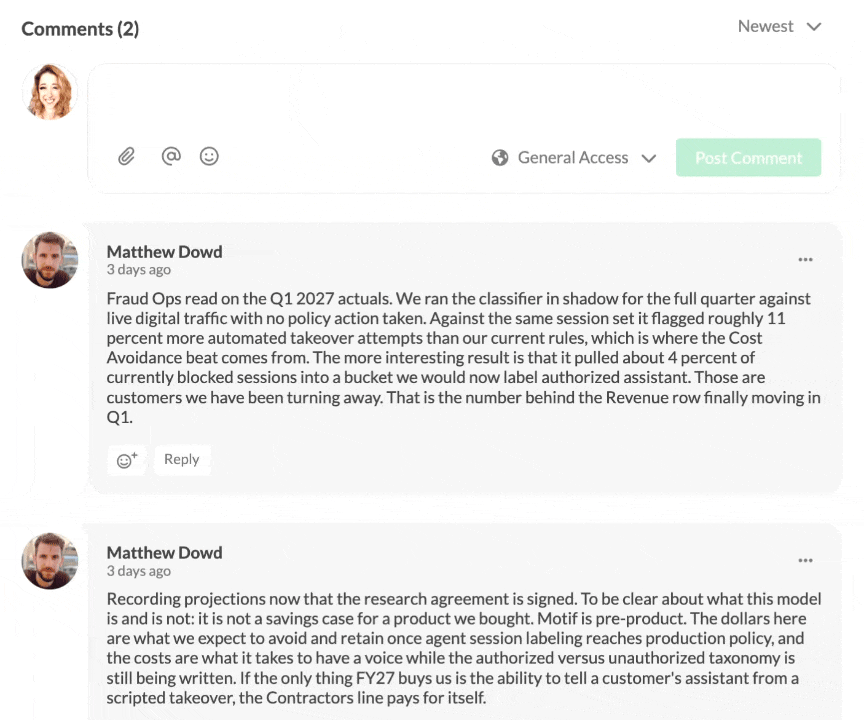The width and height of the screenshot is (864, 720).
Task: Open the emoji picker in comment box
Action: (209, 156)
